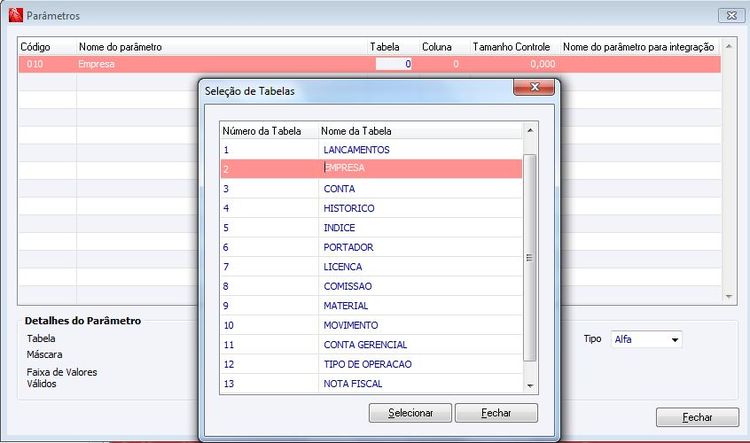This screenshot has width=750, height=443.
Task: Select the EMPRESA table row
Action: [371, 168]
